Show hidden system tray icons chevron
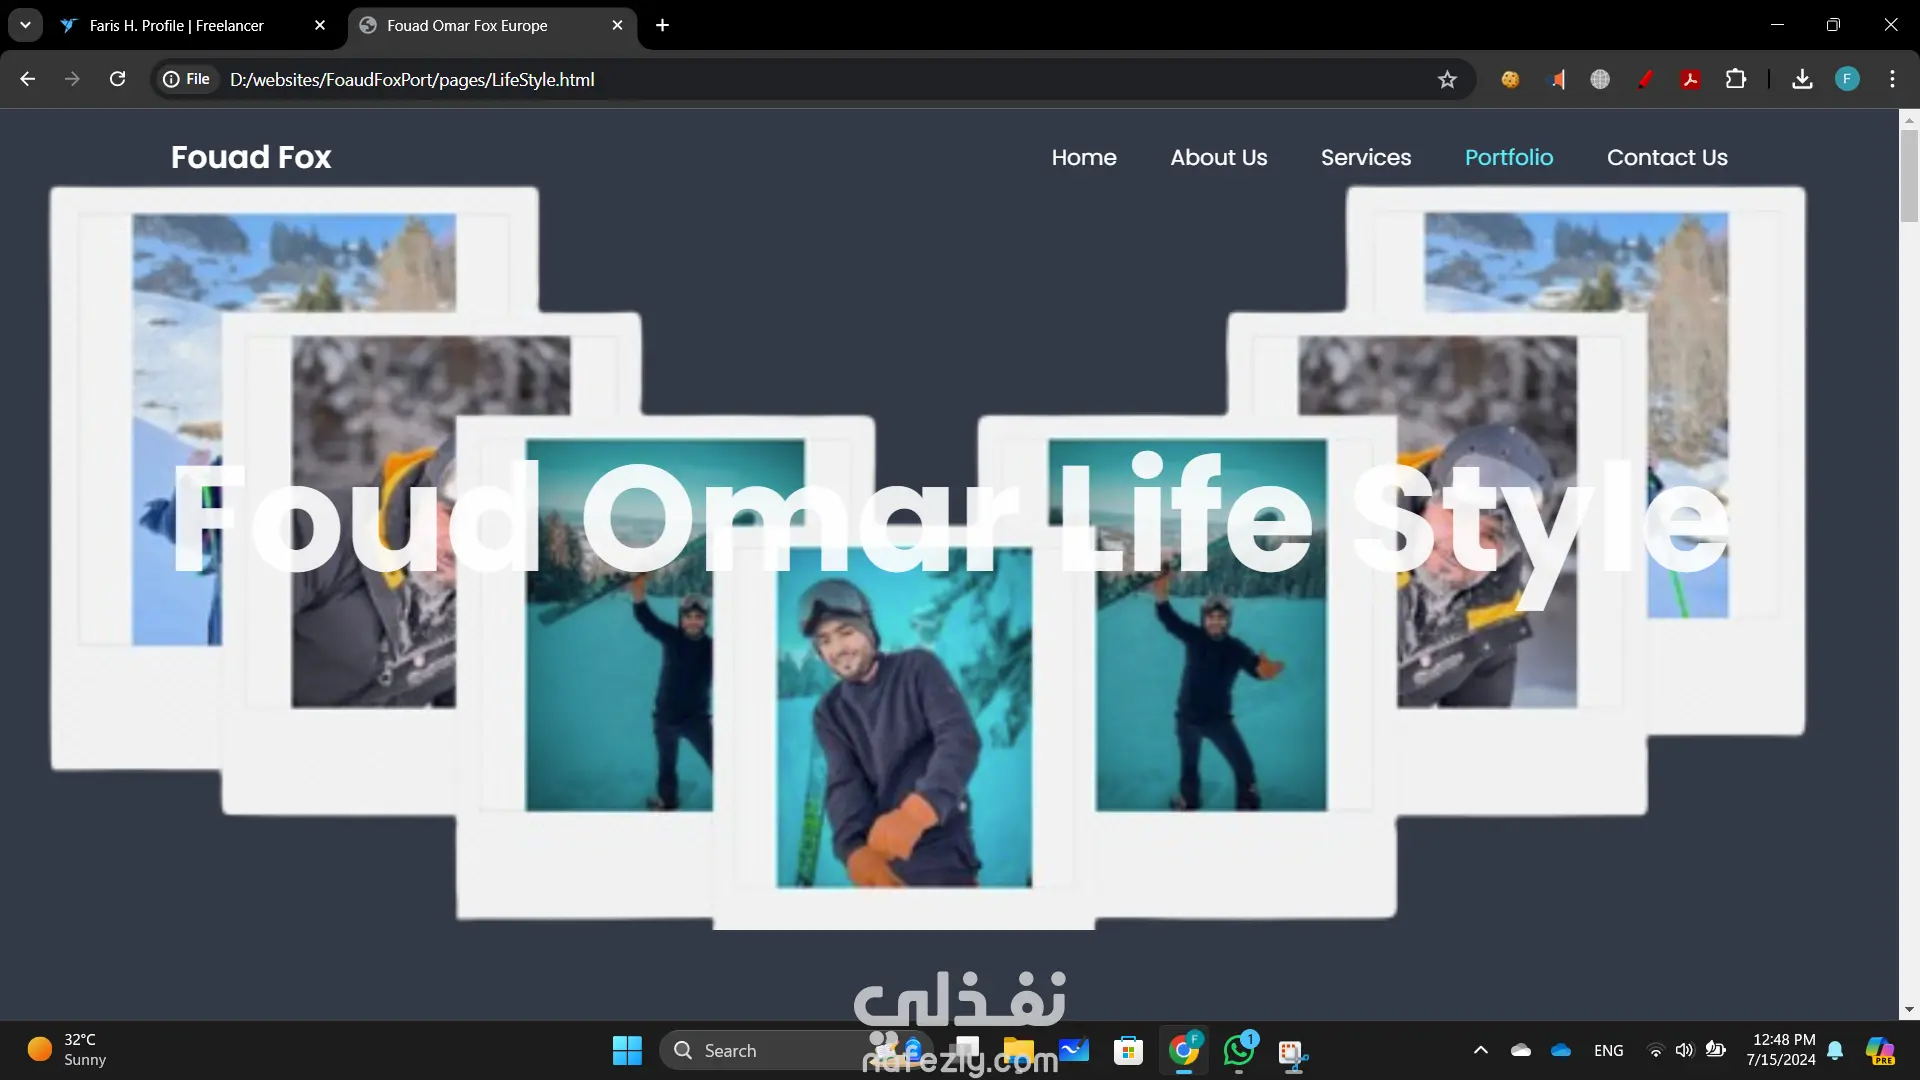 [1481, 1050]
